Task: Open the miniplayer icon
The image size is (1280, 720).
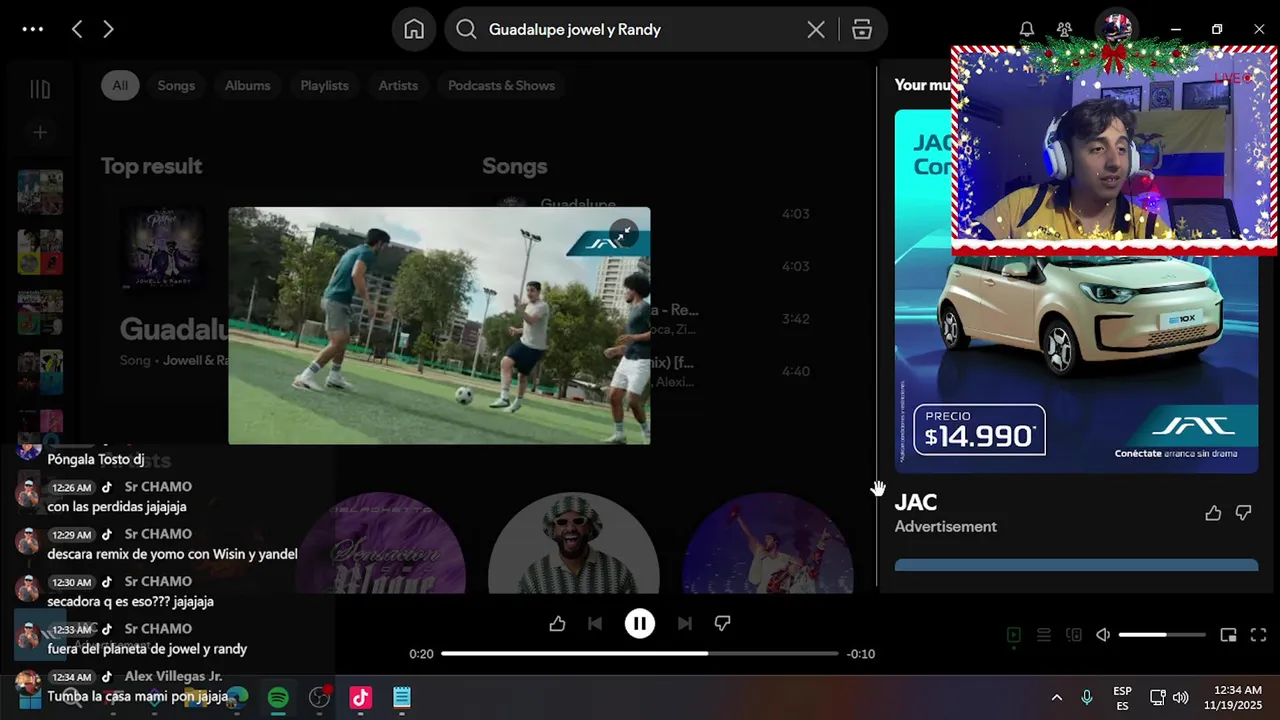Action: [x=1228, y=635]
